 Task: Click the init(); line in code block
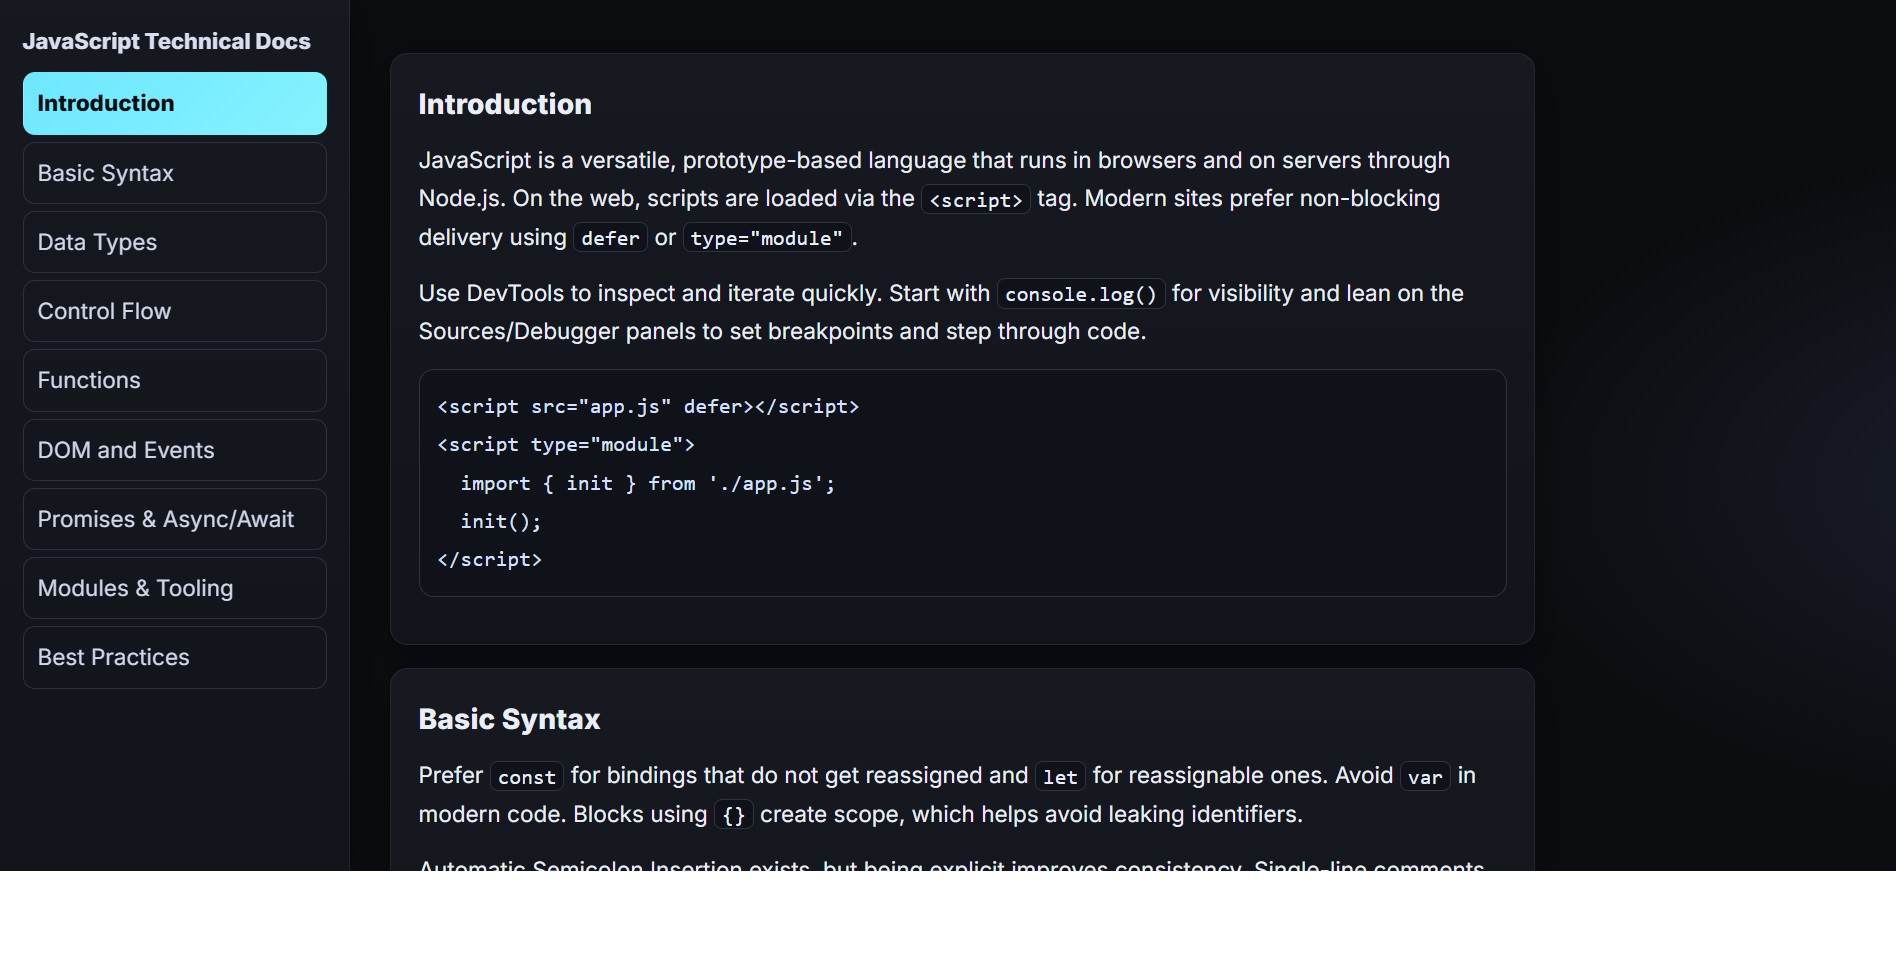(x=500, y=521)
